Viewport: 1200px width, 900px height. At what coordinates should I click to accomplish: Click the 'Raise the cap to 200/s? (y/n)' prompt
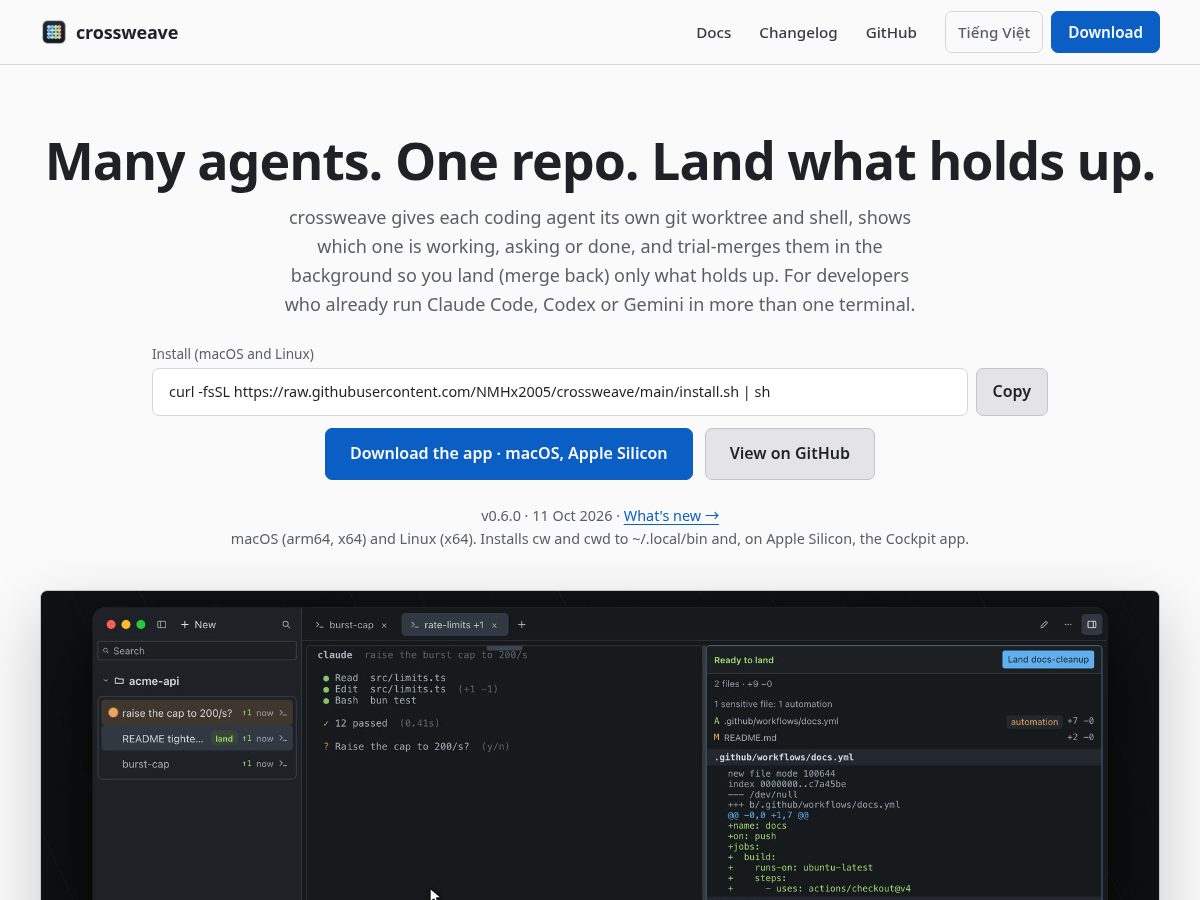(x=416, y=746)
